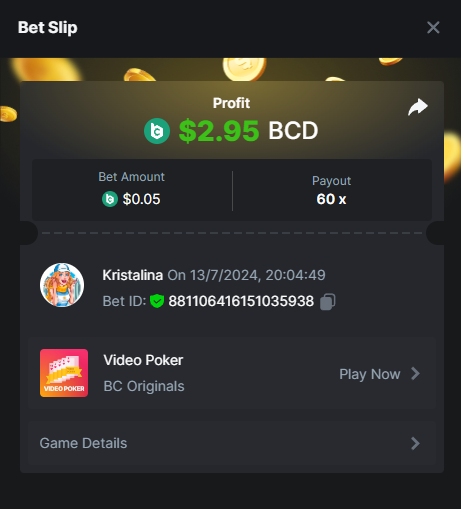The image size is (461, 509).
Task: Close the Bet Slip dialog
Action: pyautogui.click(x=433, y=27)
